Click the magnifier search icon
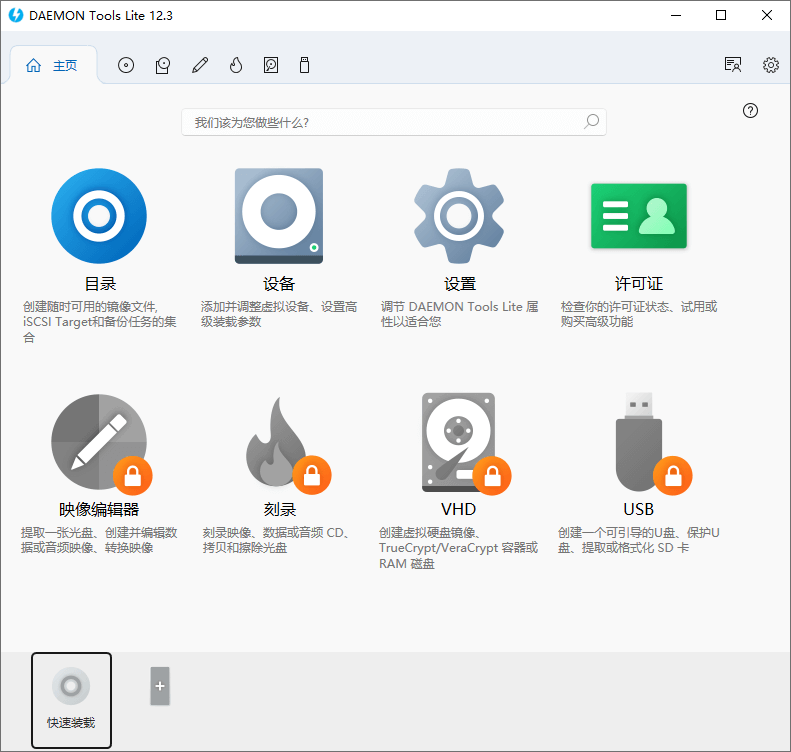 tap(591, 122)
